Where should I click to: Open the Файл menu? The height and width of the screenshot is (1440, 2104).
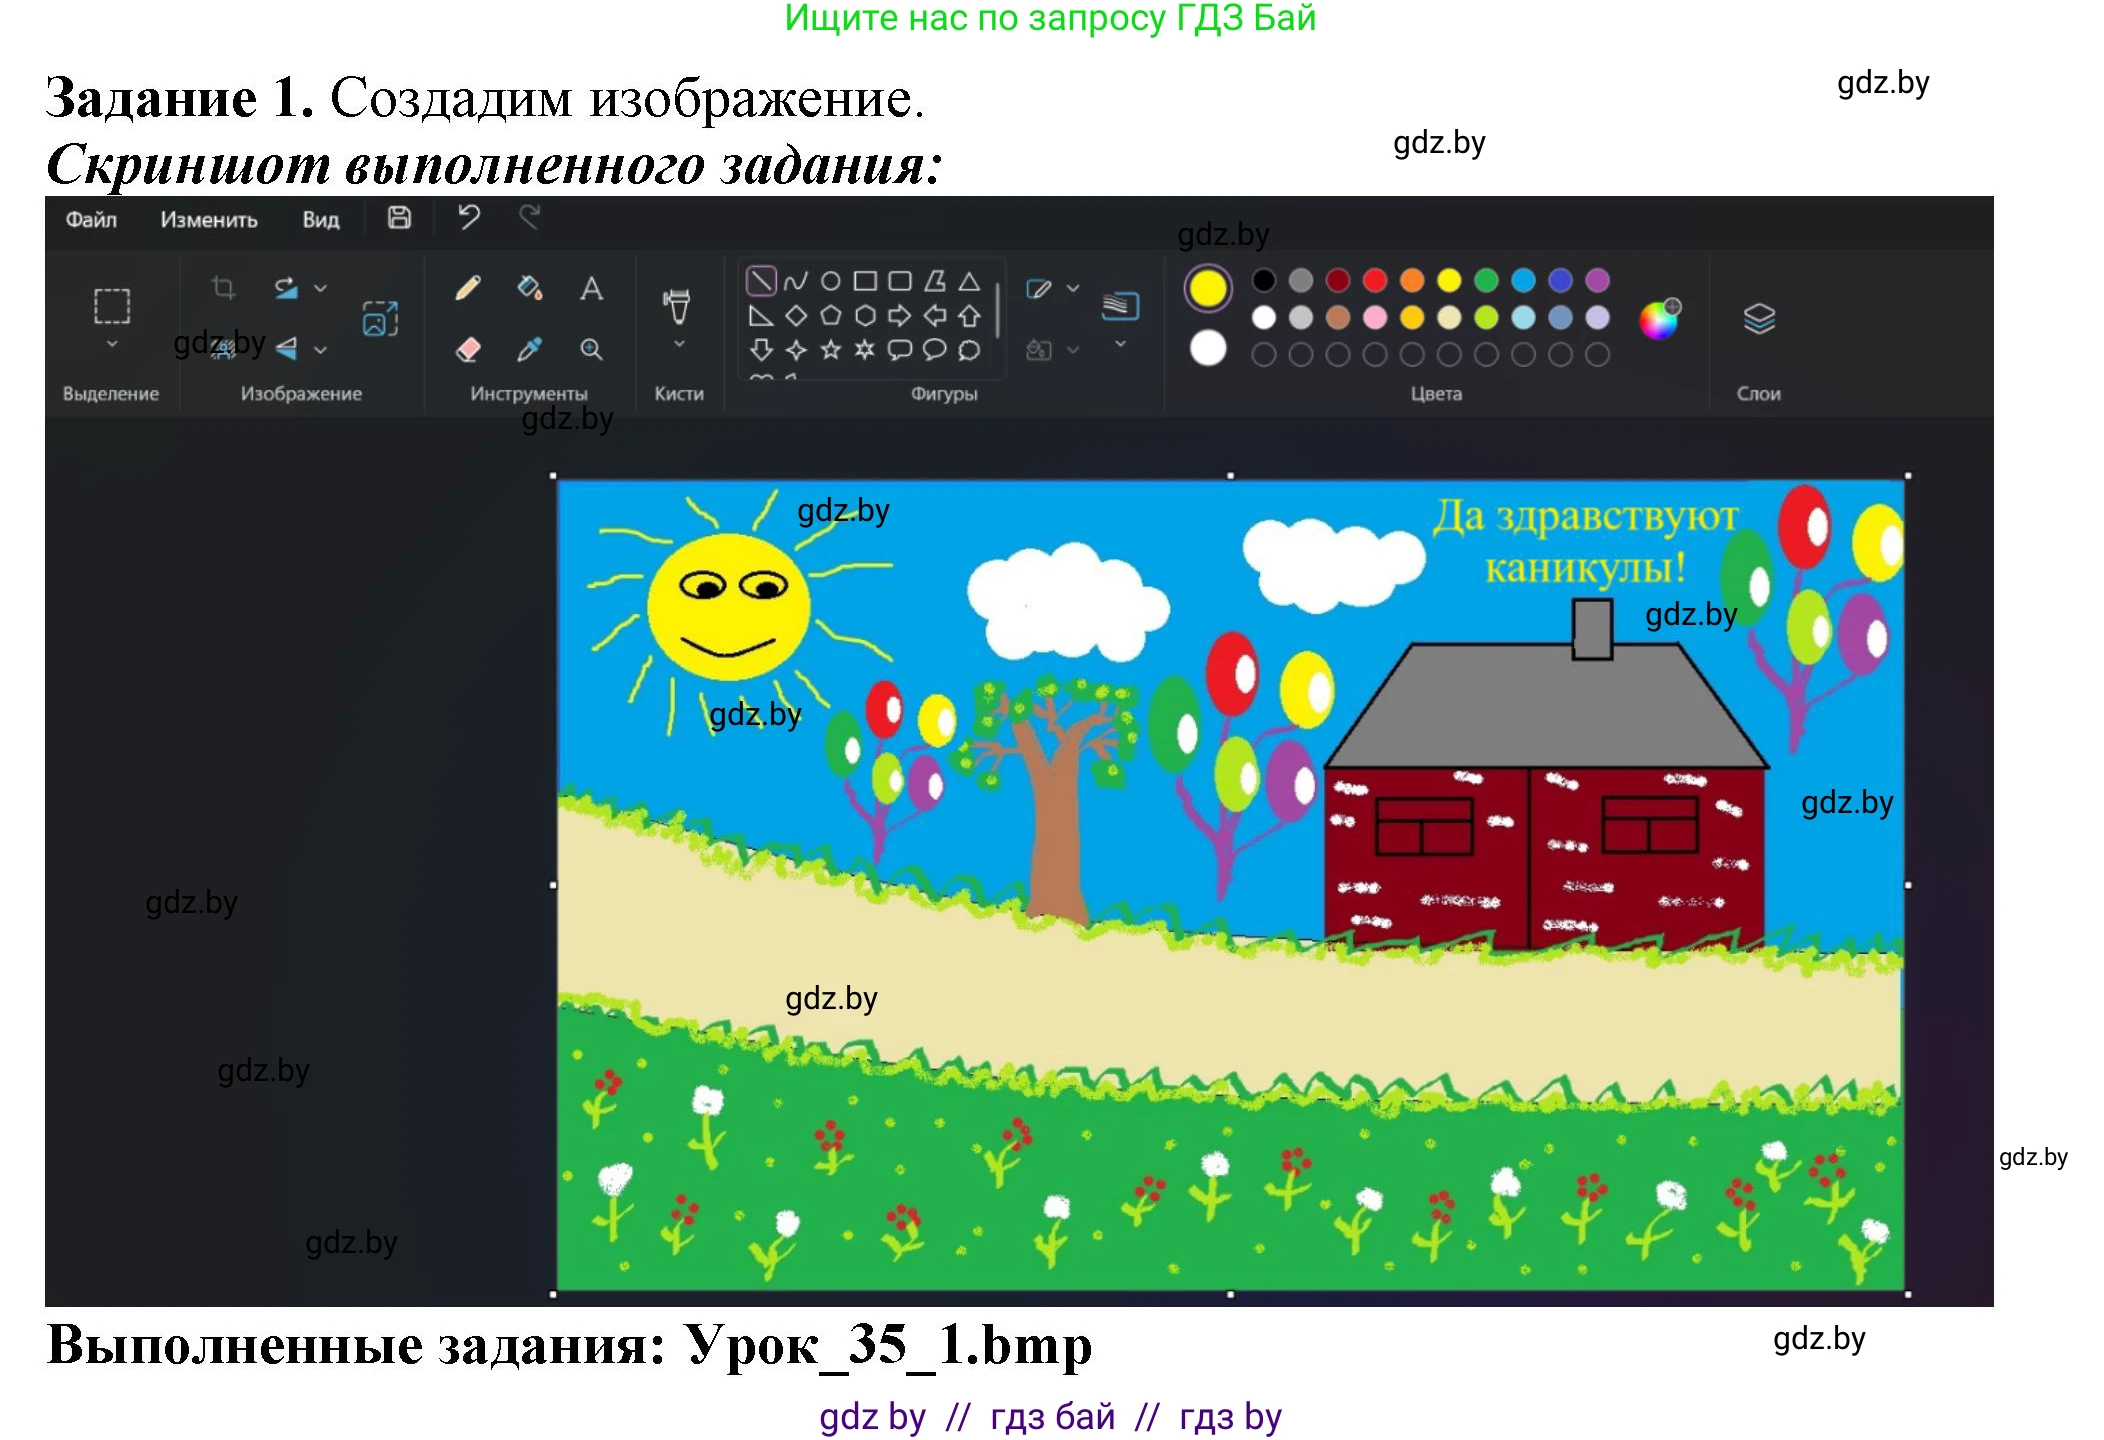click(92, 220)
